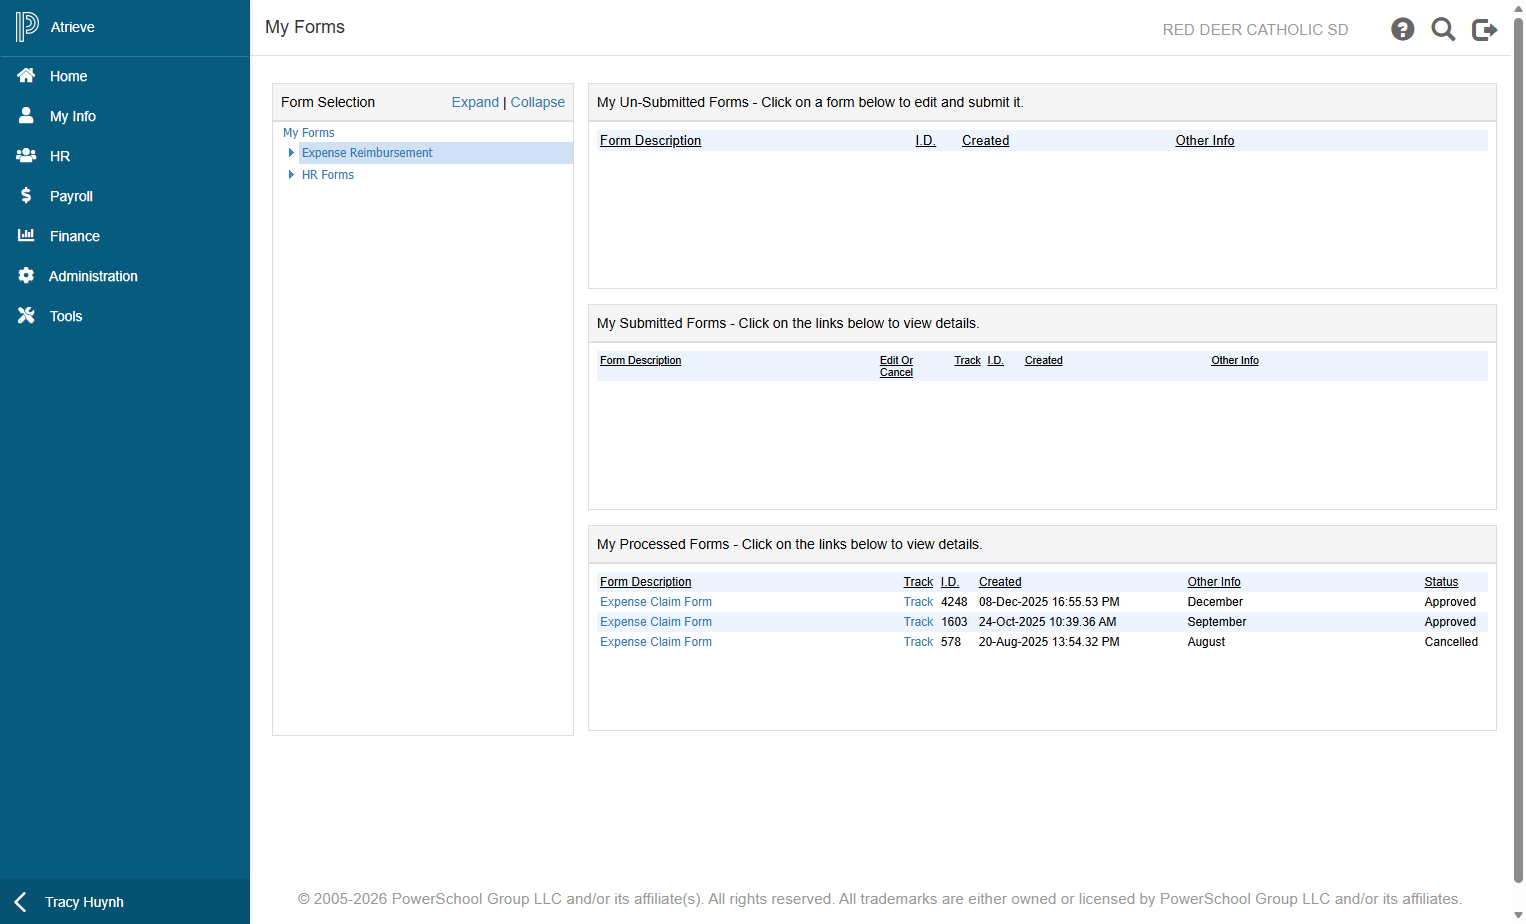Select the HR Forms tree node

(328, 175)
